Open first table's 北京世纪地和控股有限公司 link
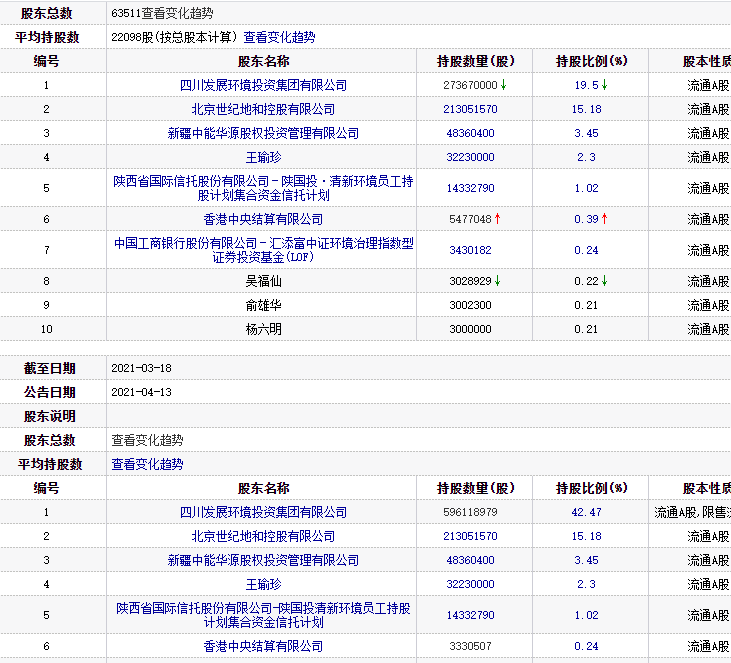 pyautogui.click(x=263, y=110)
